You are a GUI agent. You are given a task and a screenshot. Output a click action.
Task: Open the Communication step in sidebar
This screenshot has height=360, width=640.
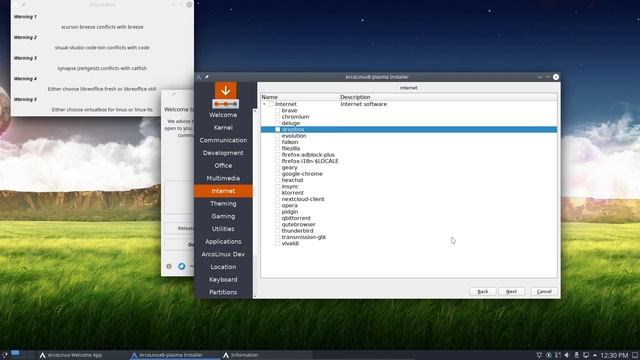[x=223, y=140]
